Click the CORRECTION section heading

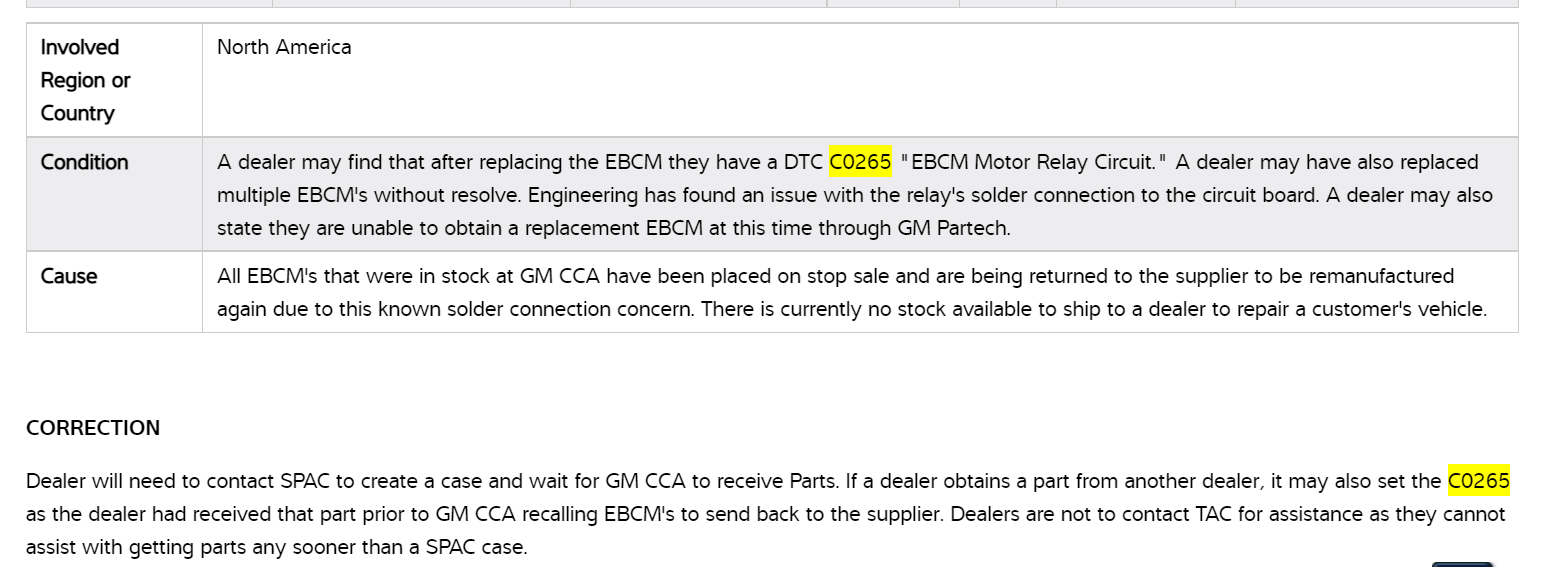[93, 428]
